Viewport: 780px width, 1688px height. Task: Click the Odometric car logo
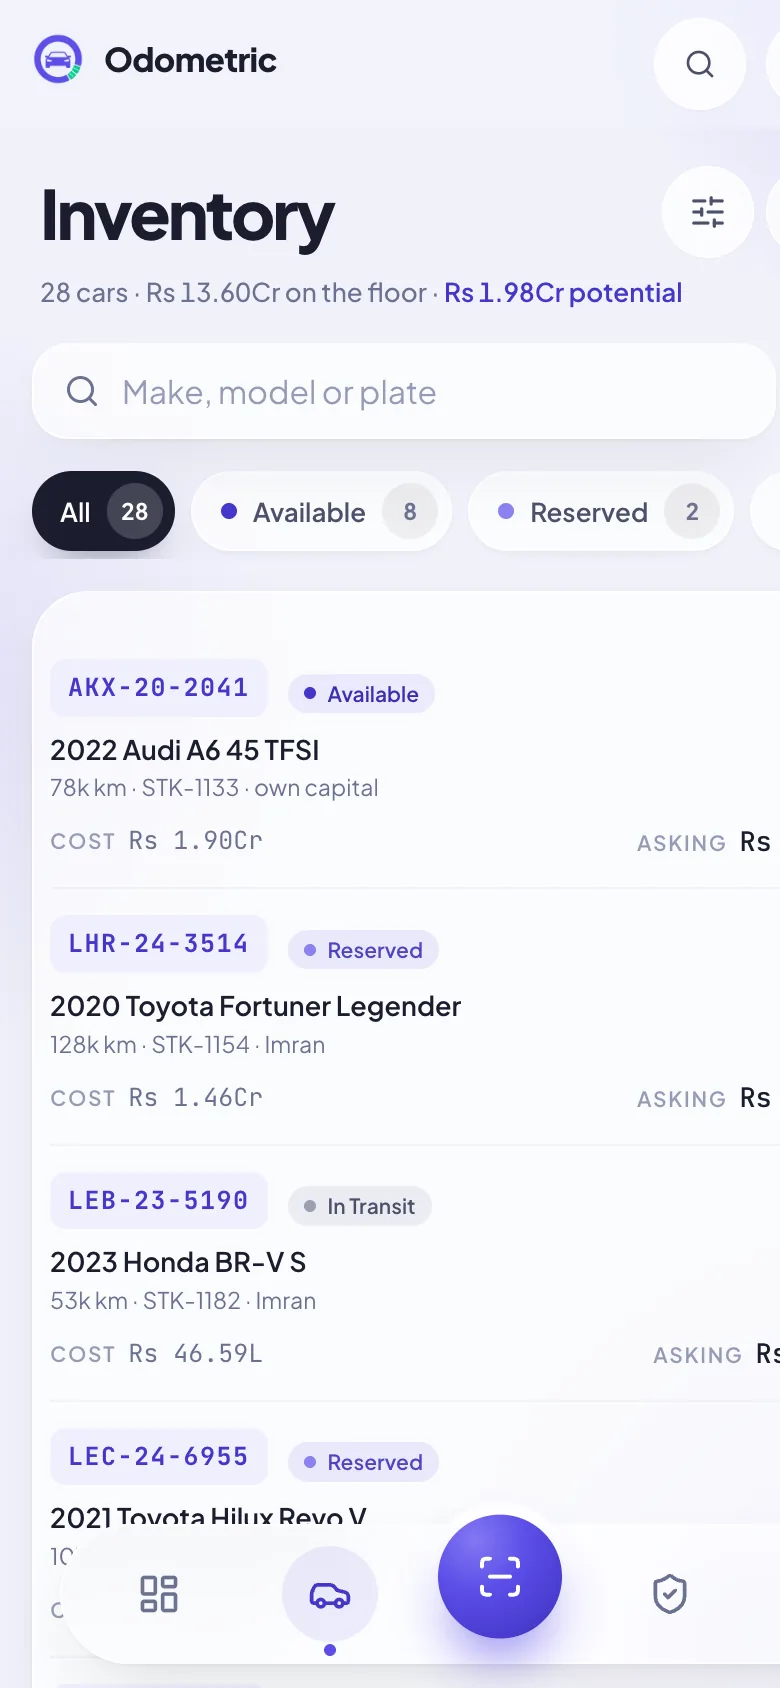[58, 60]
